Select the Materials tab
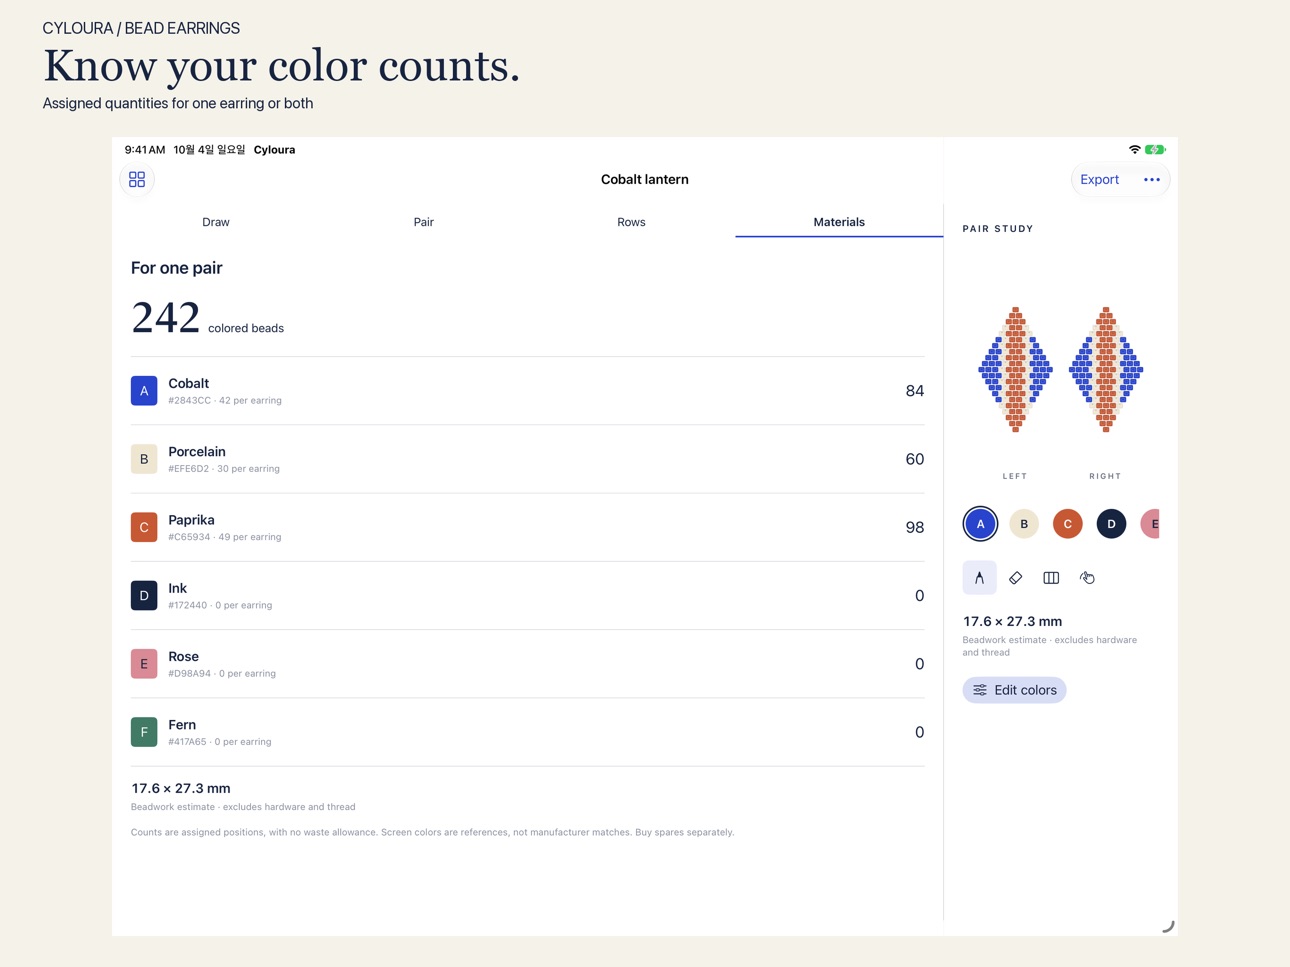The width and height of the screenshot is (1290, 967). 839,222
